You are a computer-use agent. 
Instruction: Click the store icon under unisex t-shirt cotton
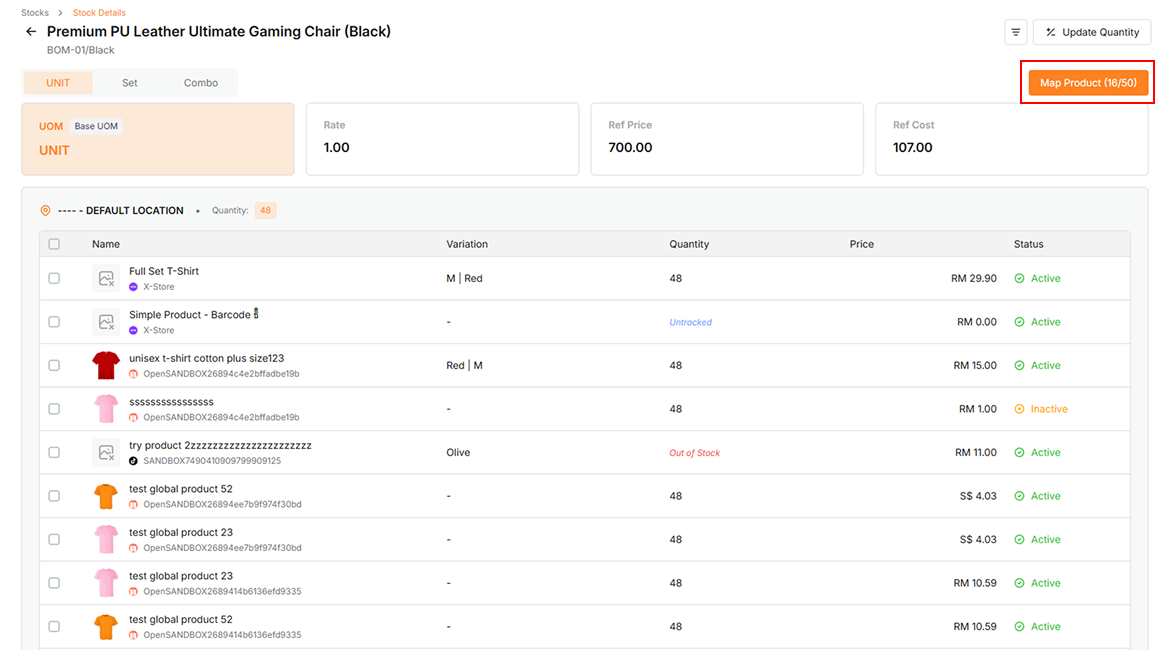133,374
